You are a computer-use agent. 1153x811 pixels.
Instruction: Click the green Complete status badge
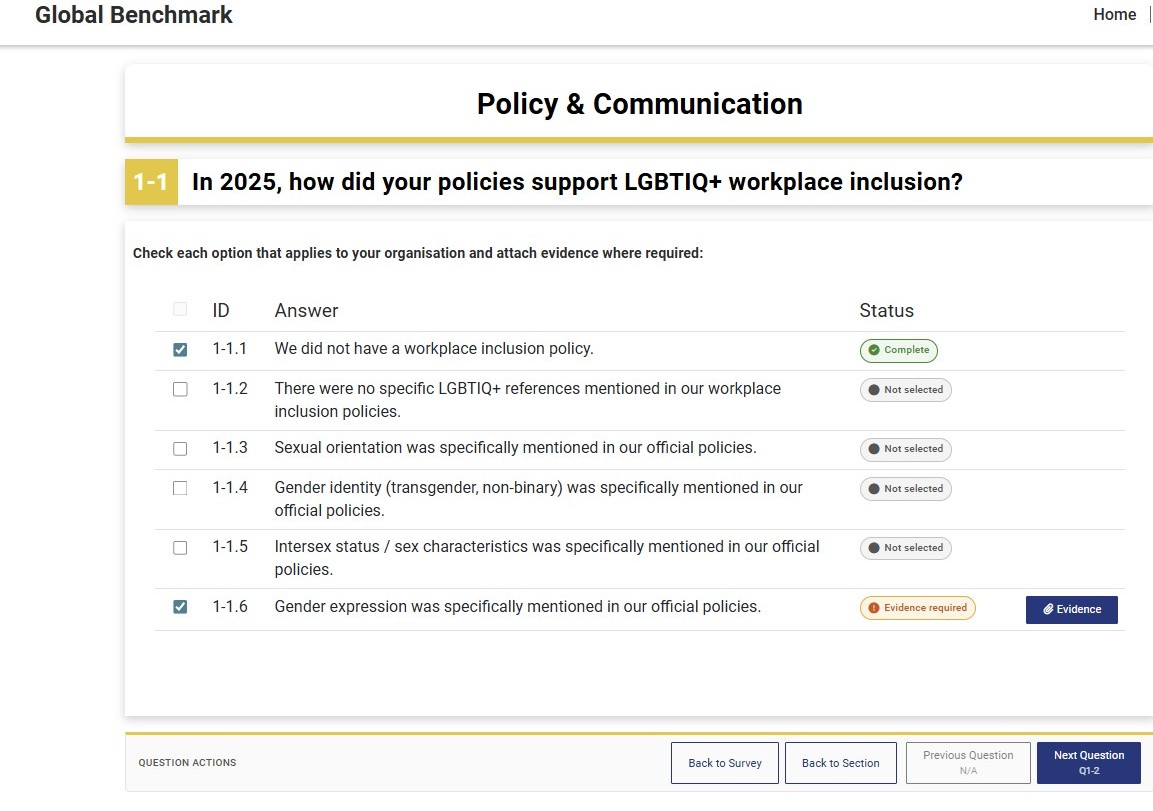pos(898,350)
